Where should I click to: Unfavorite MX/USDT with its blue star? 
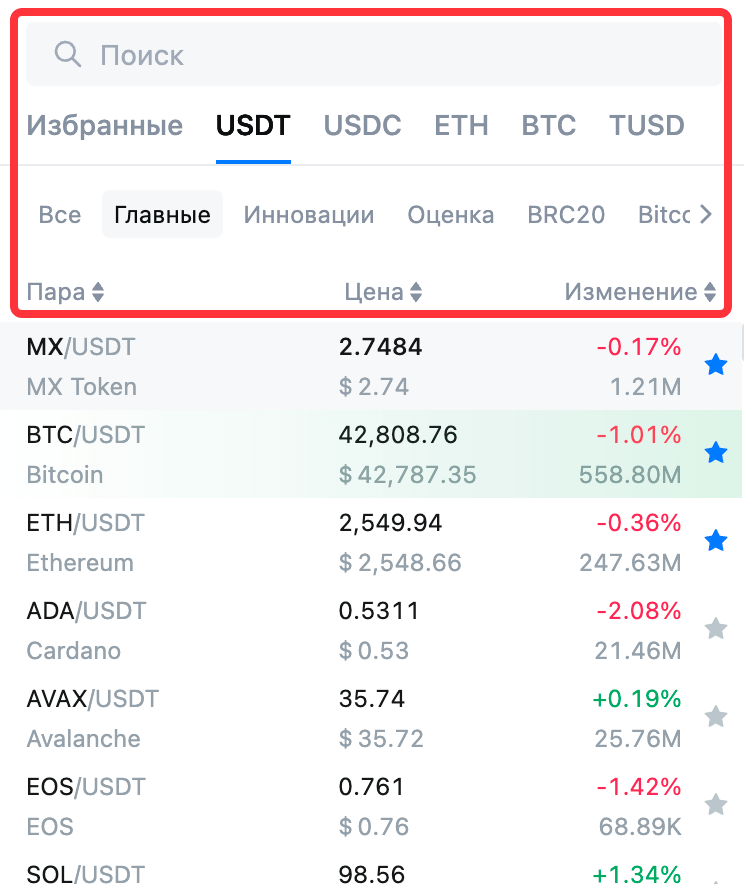pos(716,364)
